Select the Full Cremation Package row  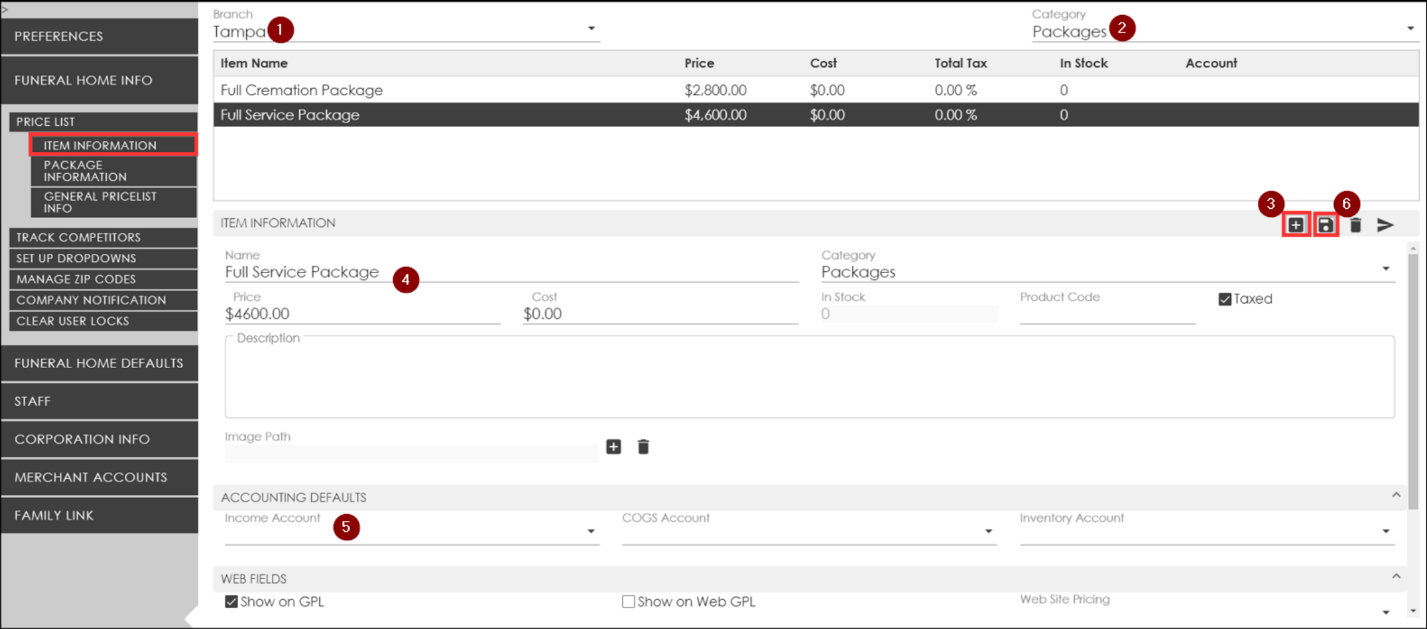[302, 90]
